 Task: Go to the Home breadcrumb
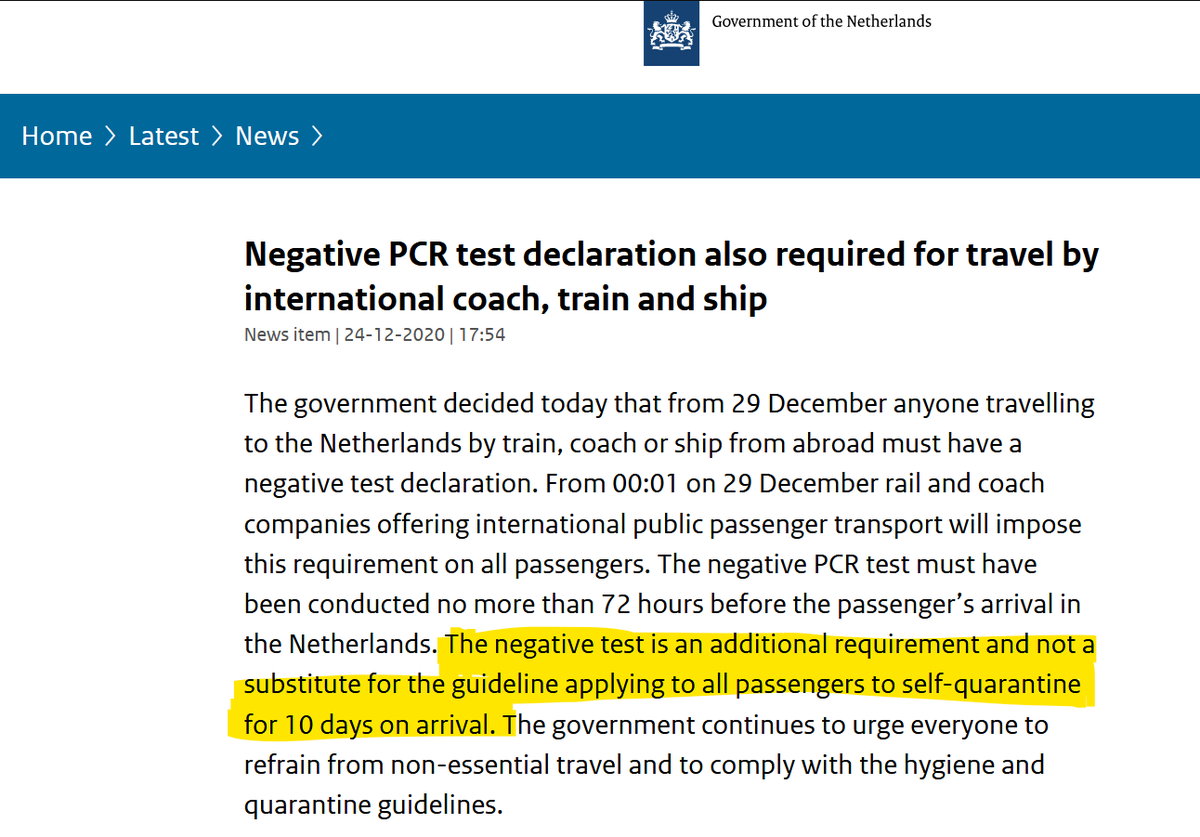click(57, 136)
